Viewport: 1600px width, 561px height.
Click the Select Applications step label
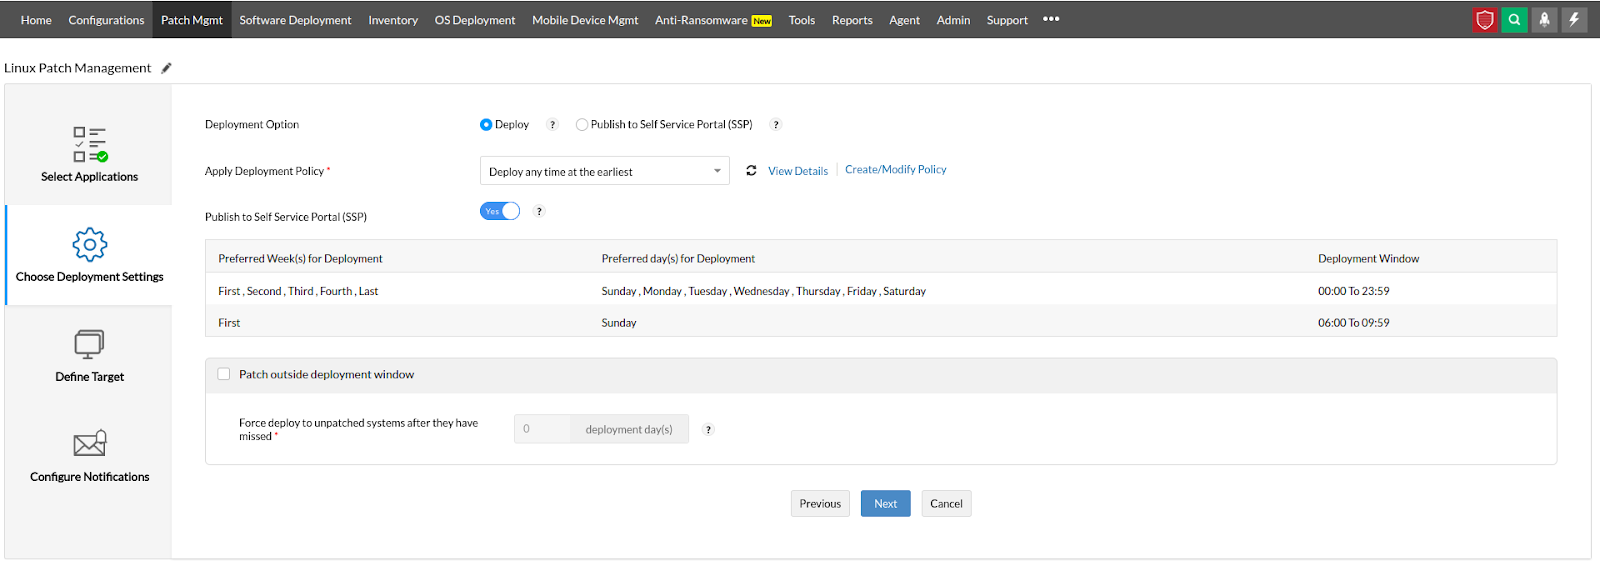click(x=89, y=177)
